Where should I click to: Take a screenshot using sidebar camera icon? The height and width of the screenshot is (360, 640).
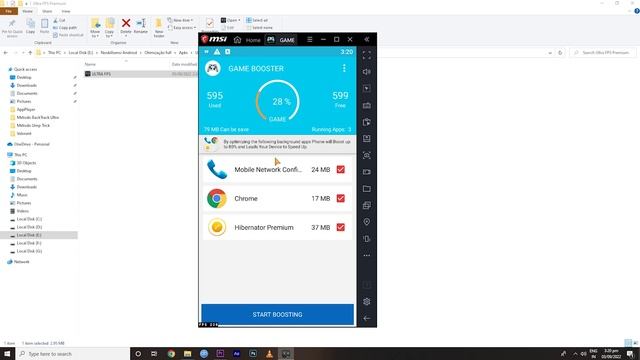coord(367,156)
